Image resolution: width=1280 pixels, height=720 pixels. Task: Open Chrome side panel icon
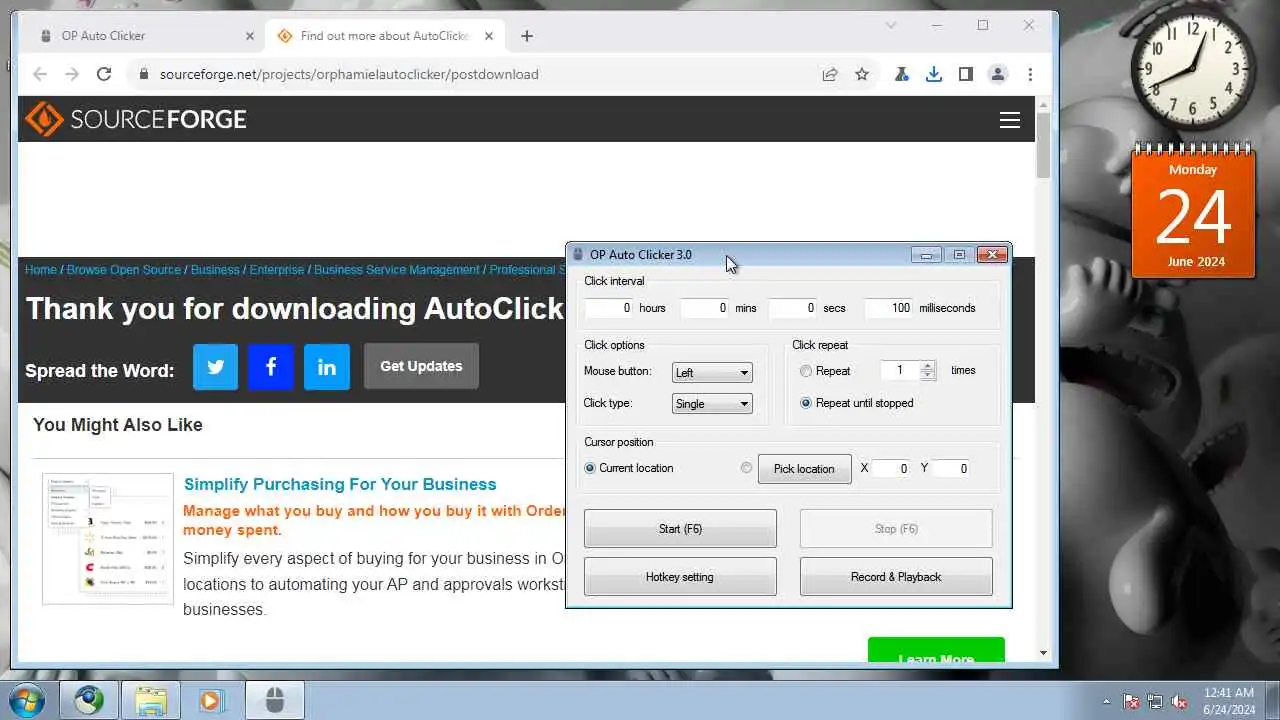[966, 74]
